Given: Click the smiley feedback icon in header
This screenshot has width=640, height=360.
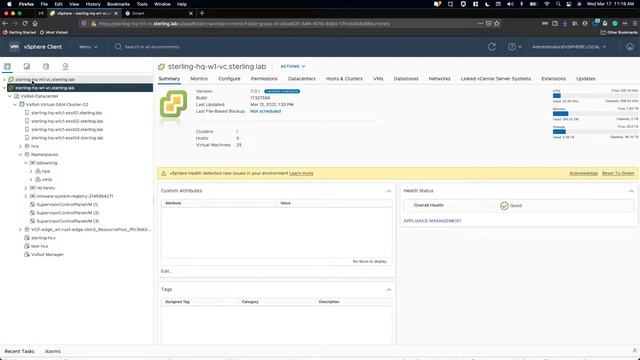Looking at the screenshot, I should tap(630, 47).
